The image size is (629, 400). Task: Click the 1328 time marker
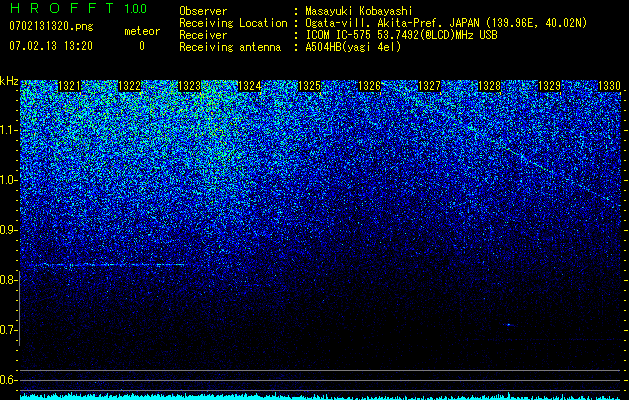(490, 86)
